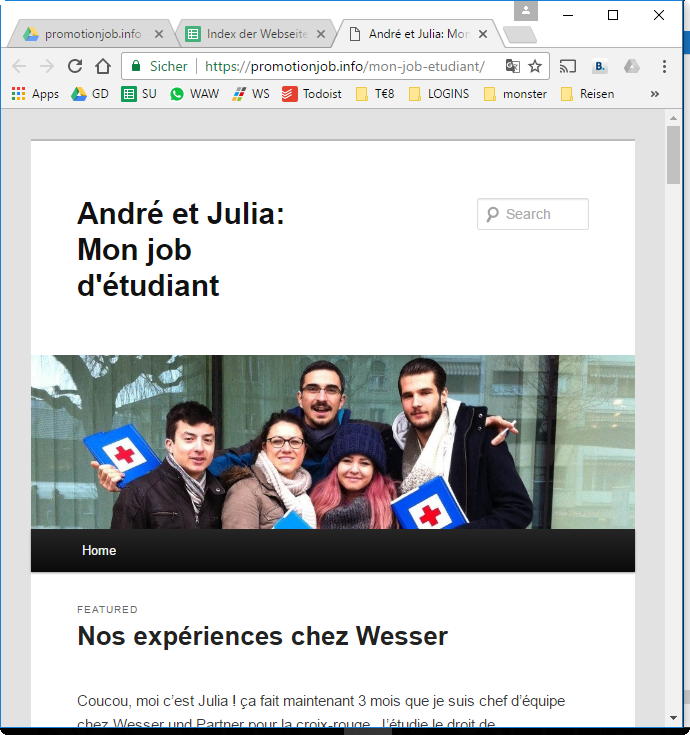Click the translate page icon
This screenshot has width=690, height=735.
point(513,66)
